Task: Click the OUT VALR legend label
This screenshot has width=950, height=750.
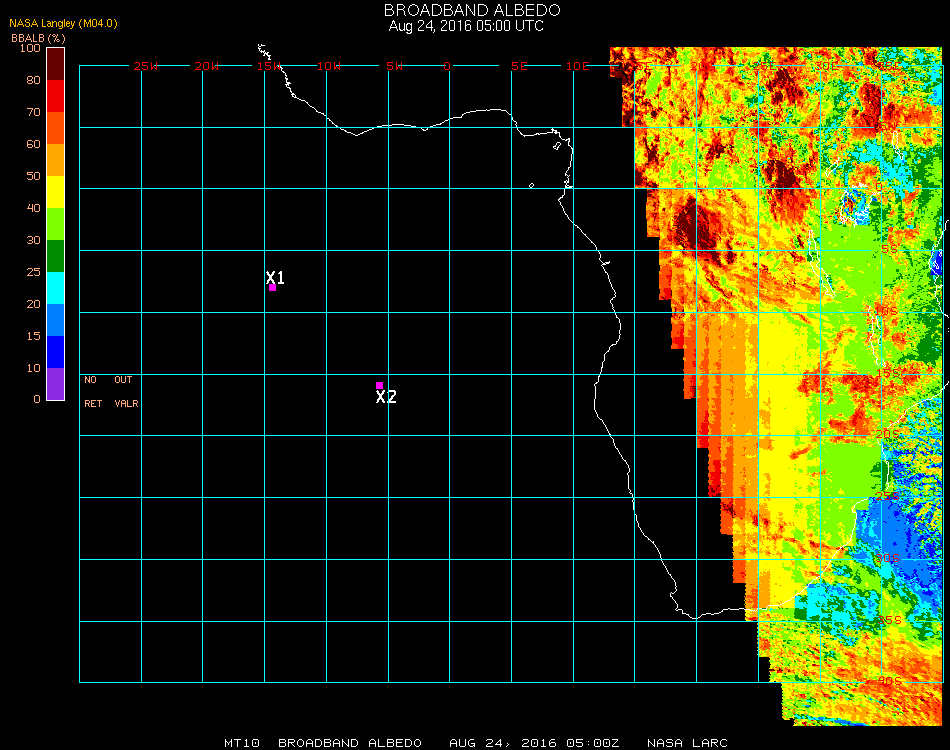Action: [125, 392]
